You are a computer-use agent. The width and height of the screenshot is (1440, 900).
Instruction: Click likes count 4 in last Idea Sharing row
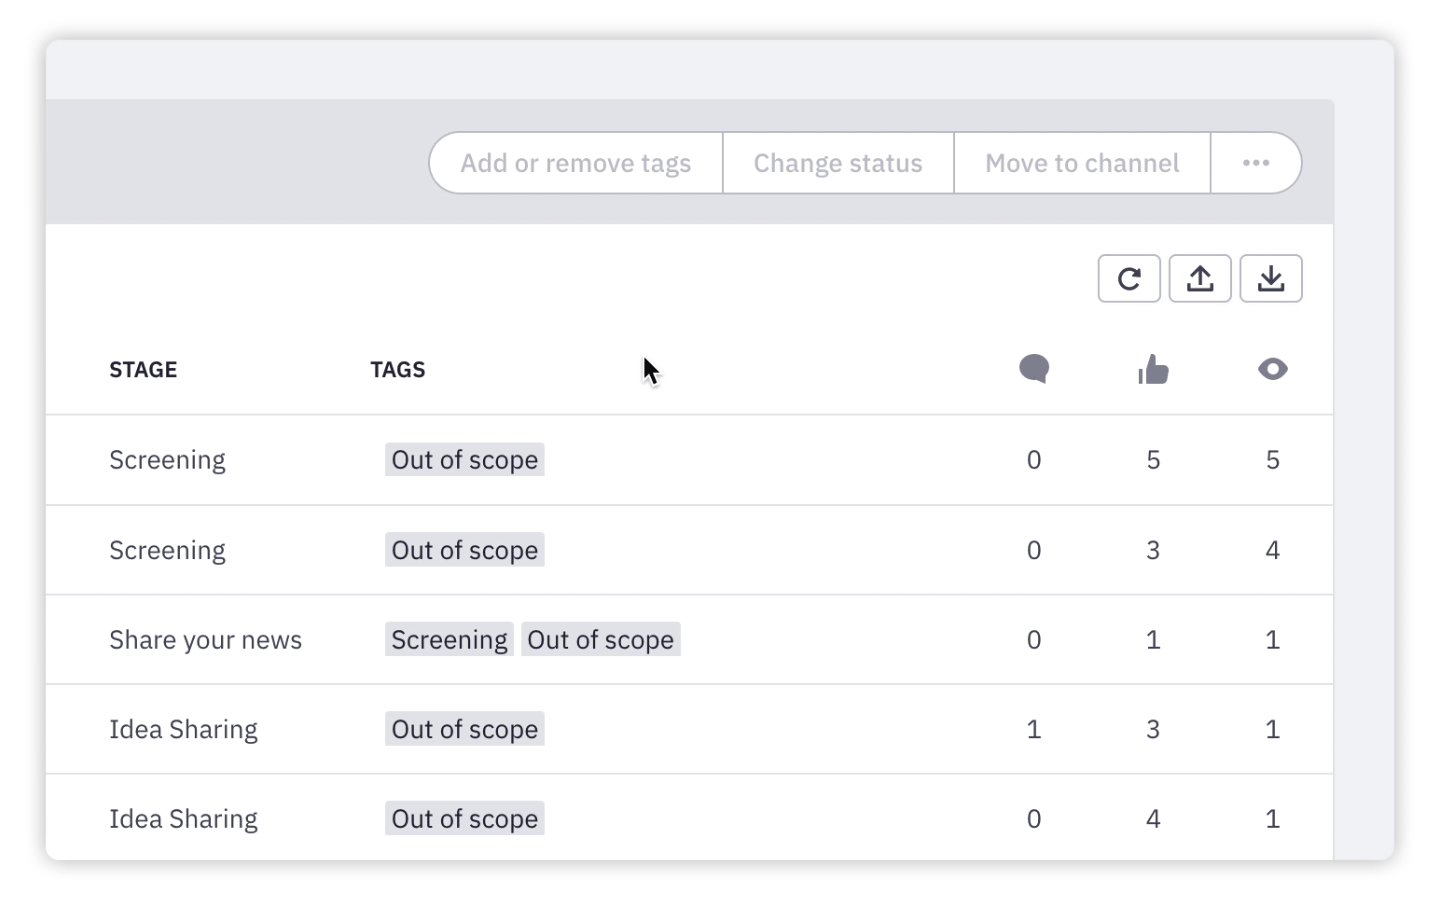click(1153, 819)
